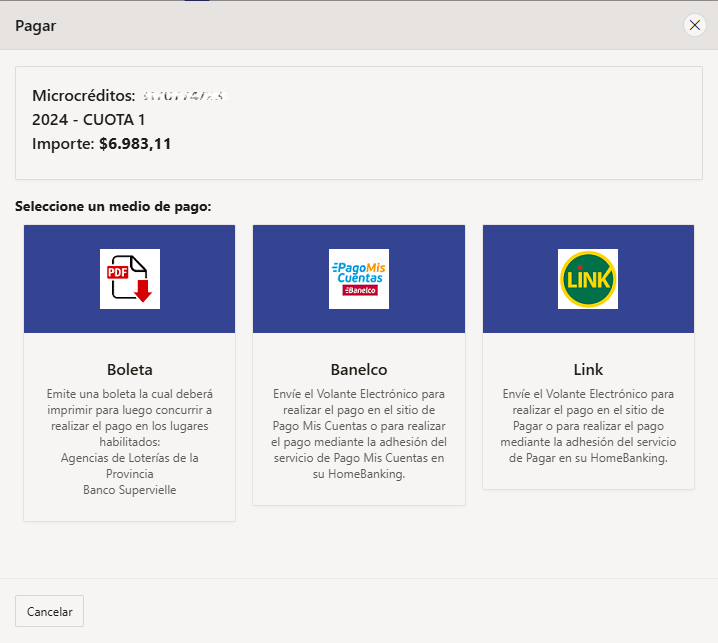The height and width of the screenshot is (643, 718).
Task: Click the Link description about HomeBanking
Action: point(588,426)
